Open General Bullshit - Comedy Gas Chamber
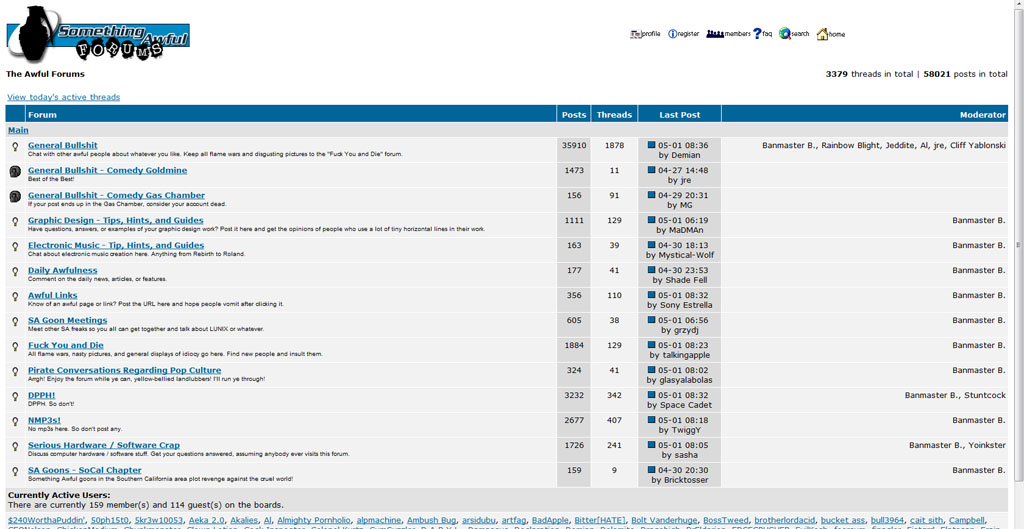This screenshot has width=1024, height=529. [116, 195]
